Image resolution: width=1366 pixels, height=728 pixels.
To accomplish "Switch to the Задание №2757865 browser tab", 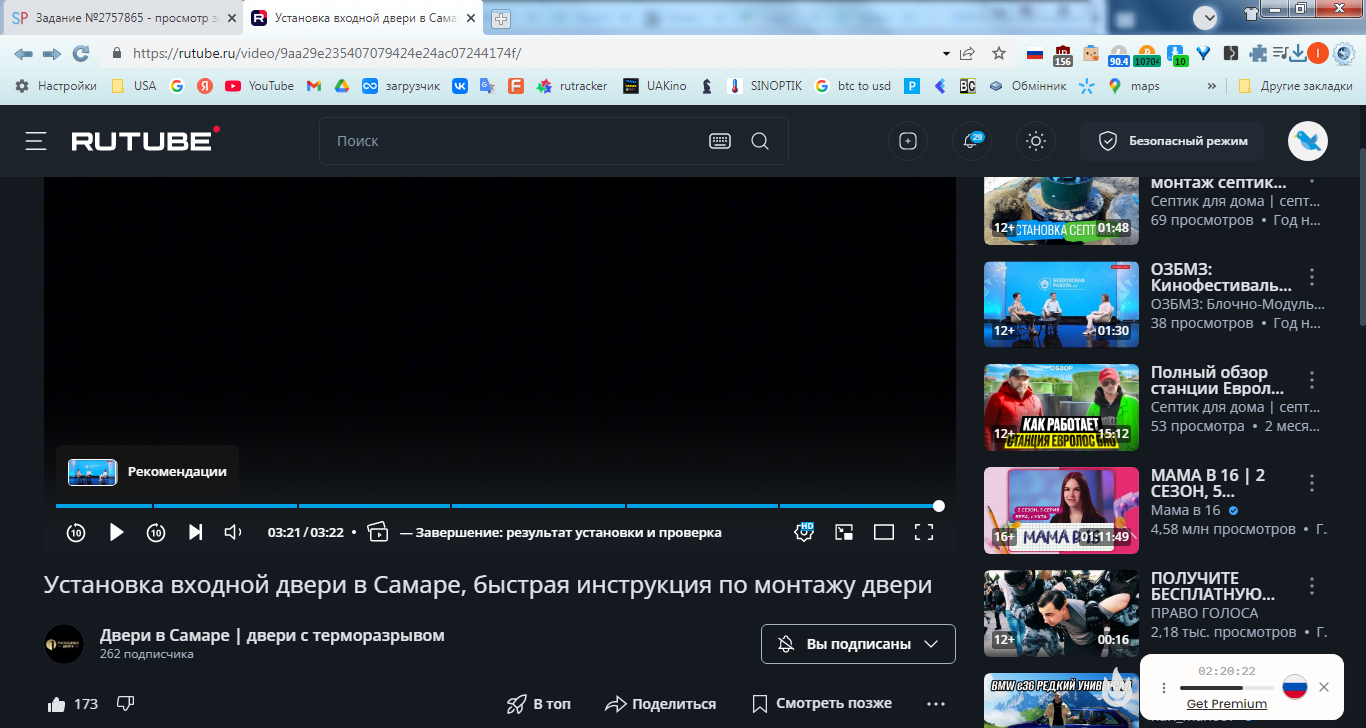I will pyautogui.click(x=120, y=18).
